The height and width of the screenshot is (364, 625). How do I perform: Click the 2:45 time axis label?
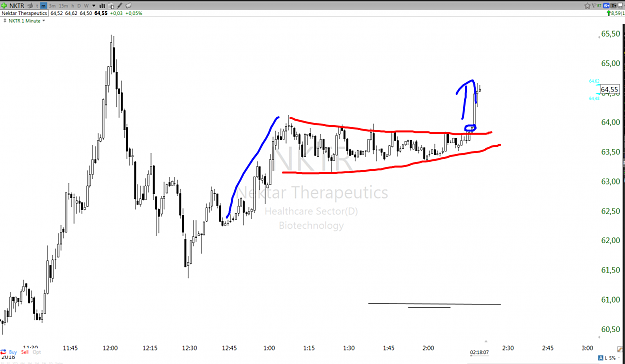tap(548, 348)
